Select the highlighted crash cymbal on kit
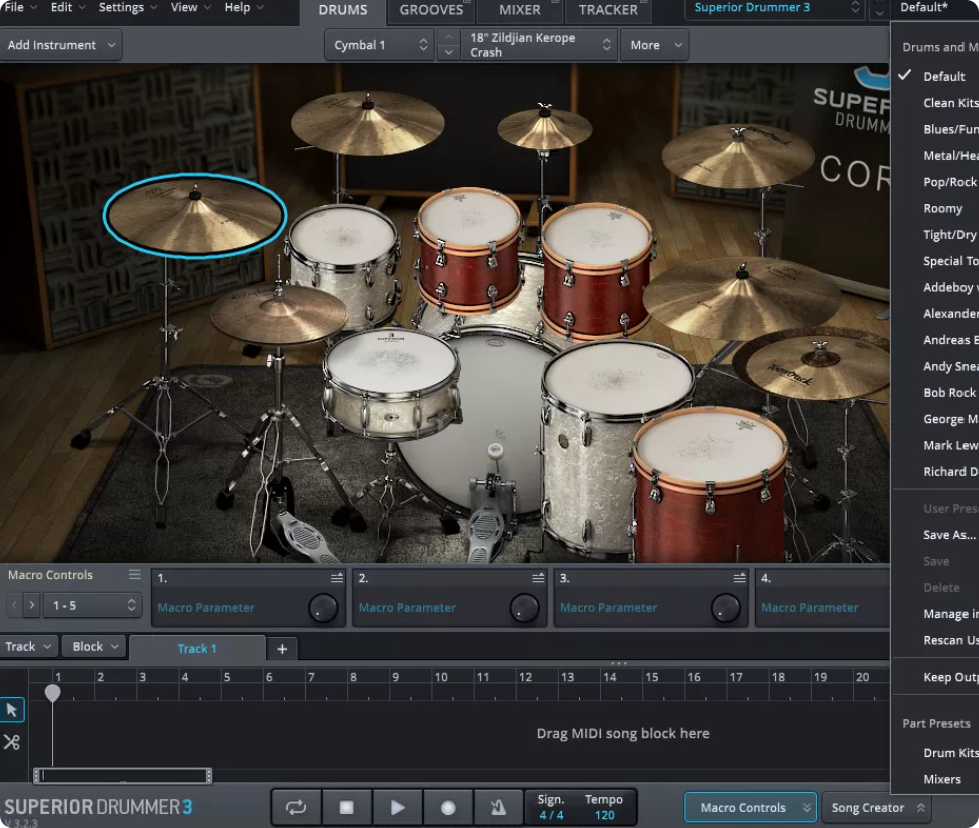Image resolution: width=979 pixels, height=828 pixels. point(195,215)
